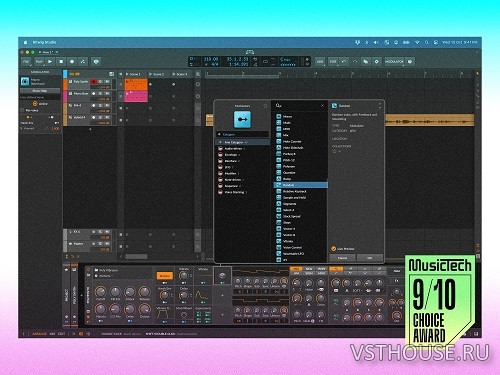Viewport: 500px width, 375px height.
Task: Start playback with the transport Play button
Action: pos(50,62)
